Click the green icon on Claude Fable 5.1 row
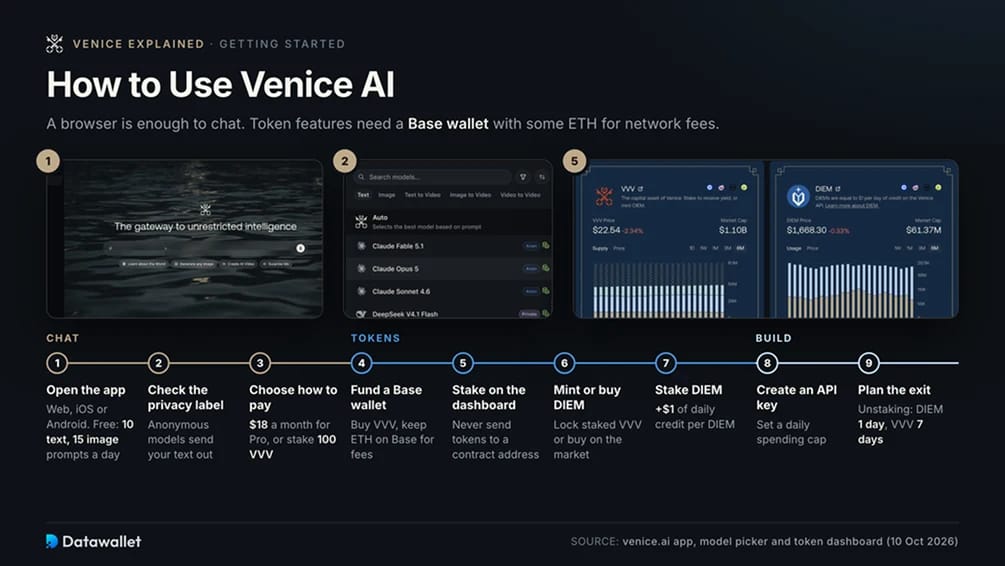 545,246
